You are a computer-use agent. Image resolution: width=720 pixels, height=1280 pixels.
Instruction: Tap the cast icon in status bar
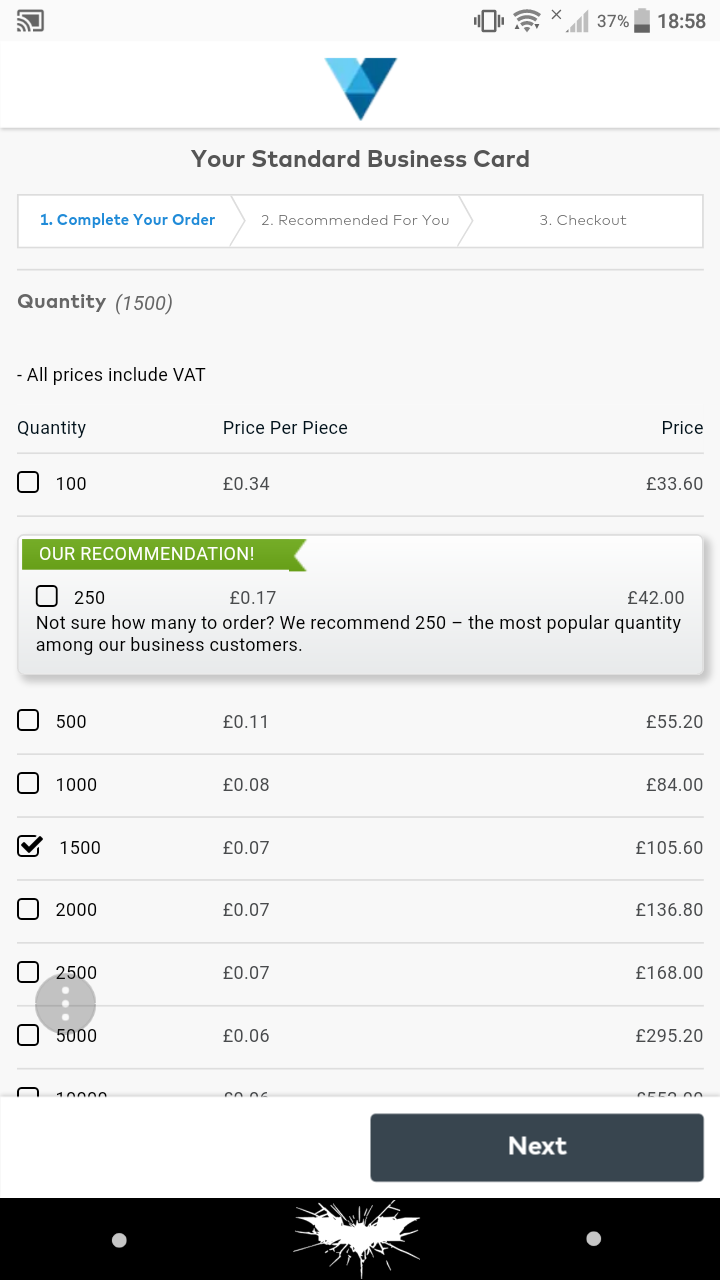tap(31, 20)
